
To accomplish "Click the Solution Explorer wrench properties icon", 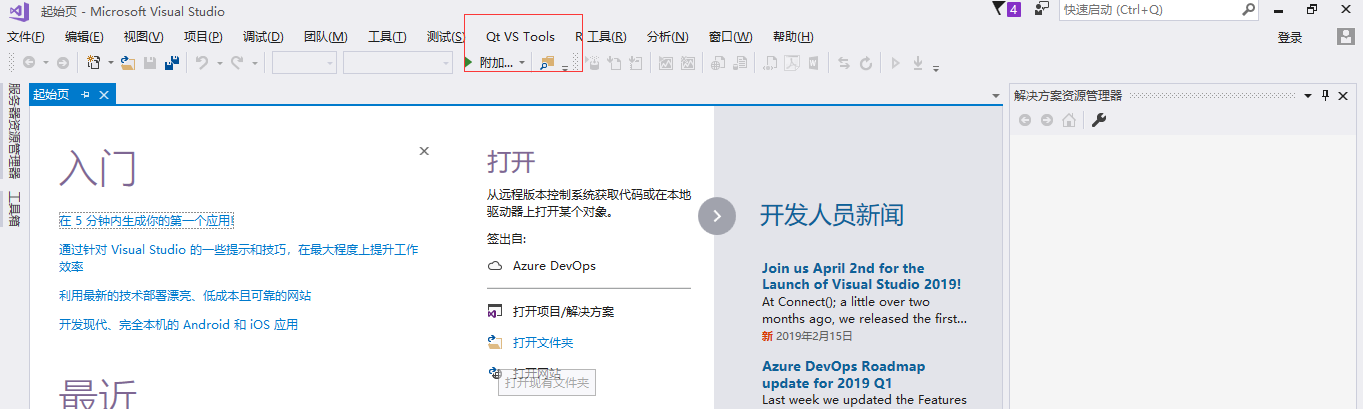I will pyautogui.click(x=1098, y=120).
